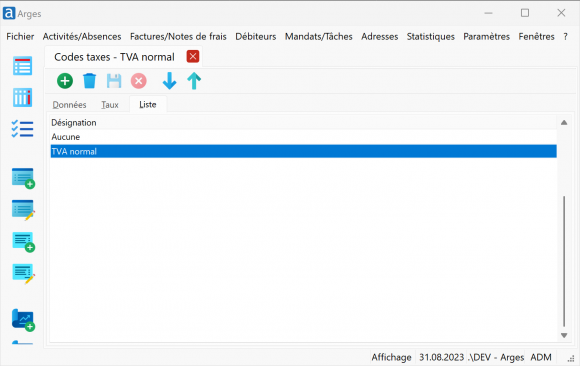Screen dimensions: 580x366
Task: Click the dark blue new table entry sidebar icon
Action: tap(23, 178)
